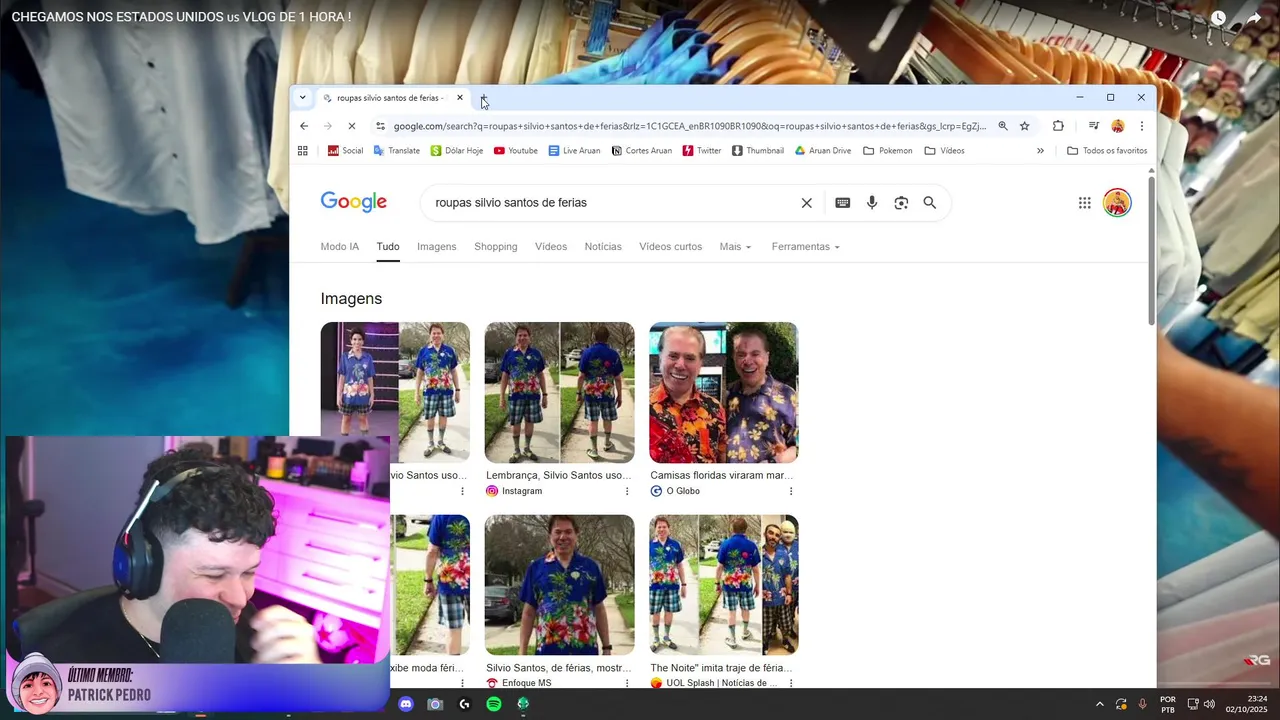
Task: Search by image with Google Lens
Action: tap(901, 203)
